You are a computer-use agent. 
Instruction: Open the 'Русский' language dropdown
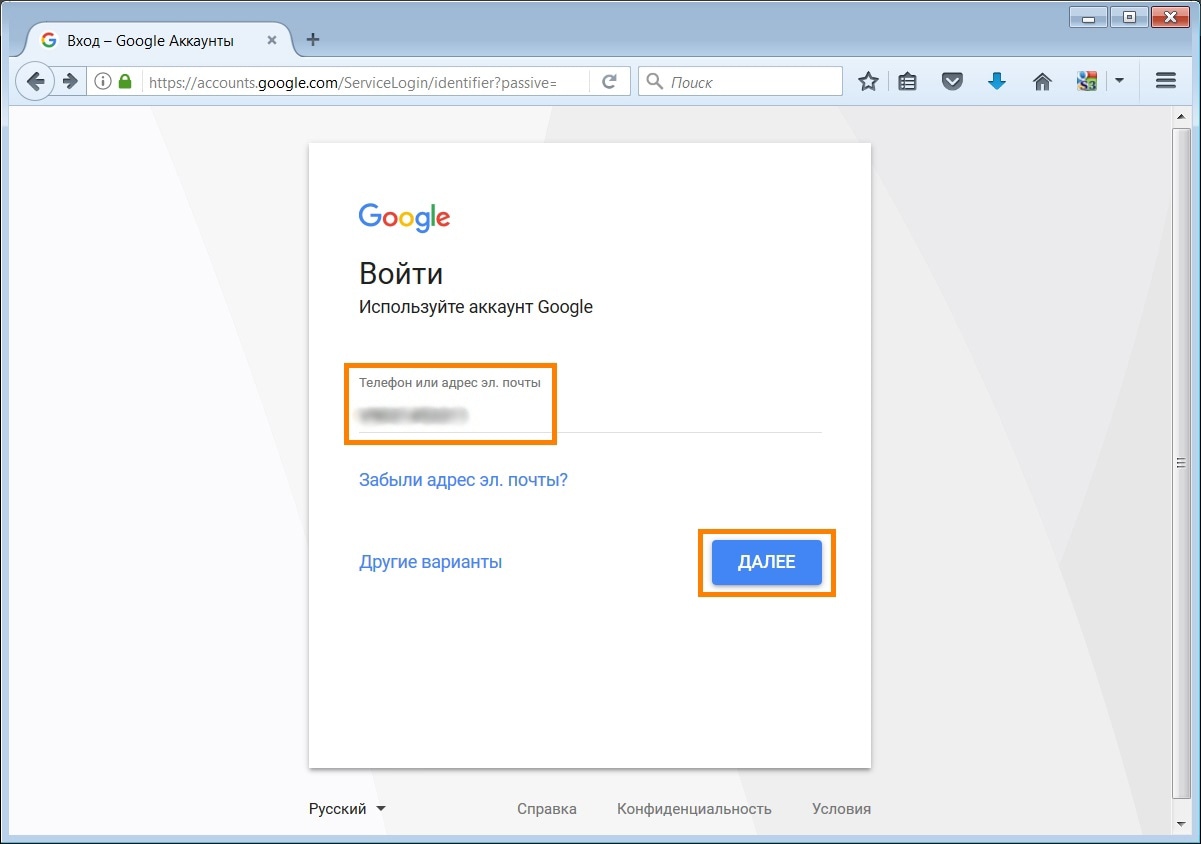(x=347, y=809)
